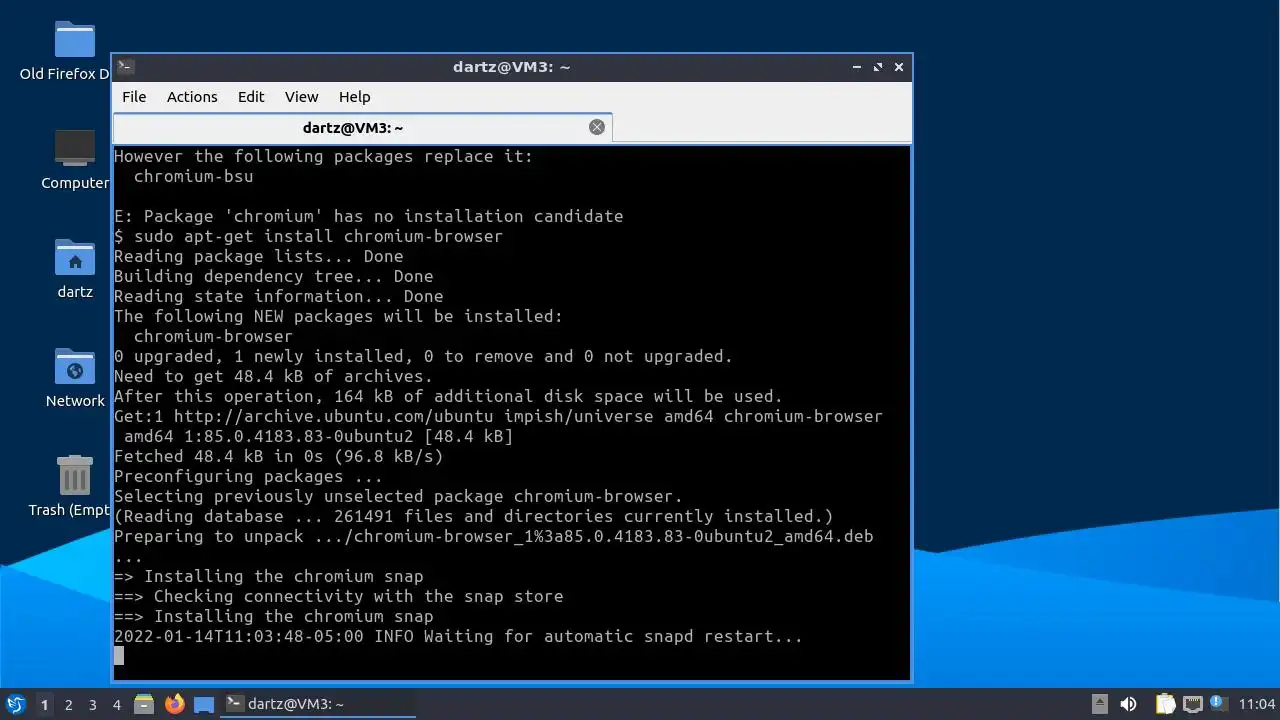This screenshot has height=720, width=1280.
Task: Click 'Building dependency tree... Done' line
Action: pyautogui.click(x=273, y=276)
